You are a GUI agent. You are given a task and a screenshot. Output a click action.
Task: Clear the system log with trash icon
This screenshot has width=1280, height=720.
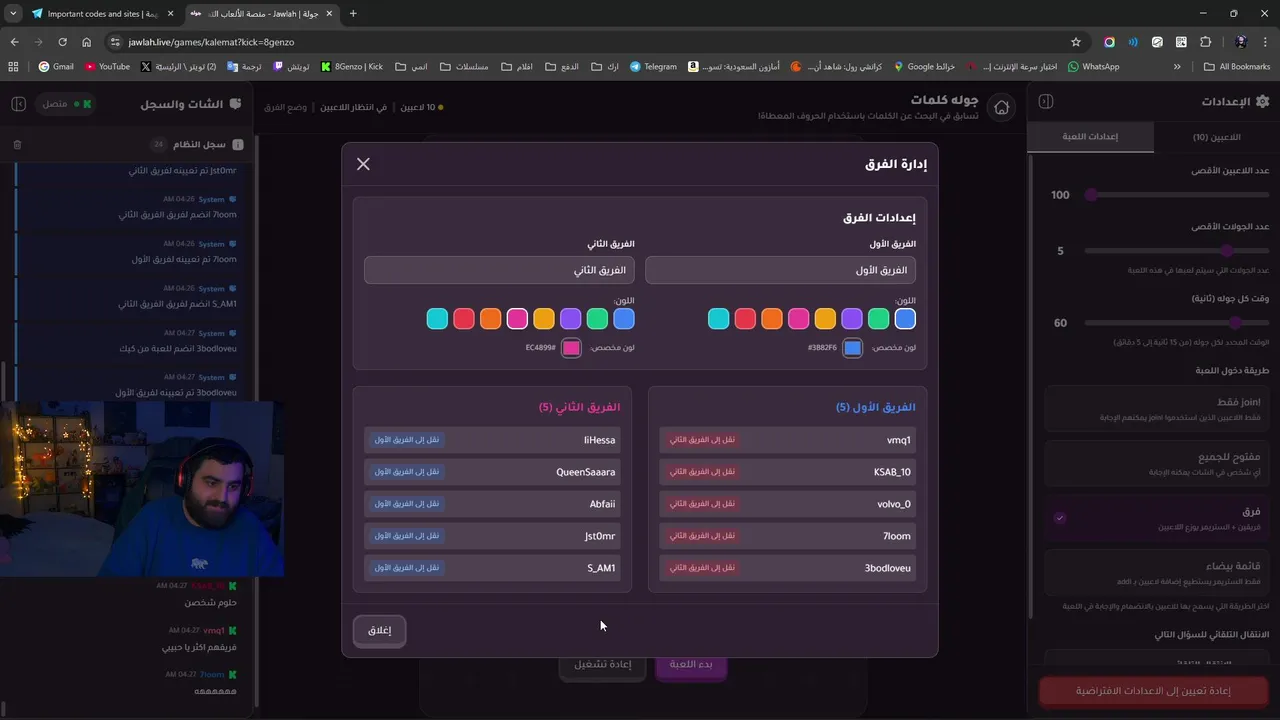pos(17,145)
